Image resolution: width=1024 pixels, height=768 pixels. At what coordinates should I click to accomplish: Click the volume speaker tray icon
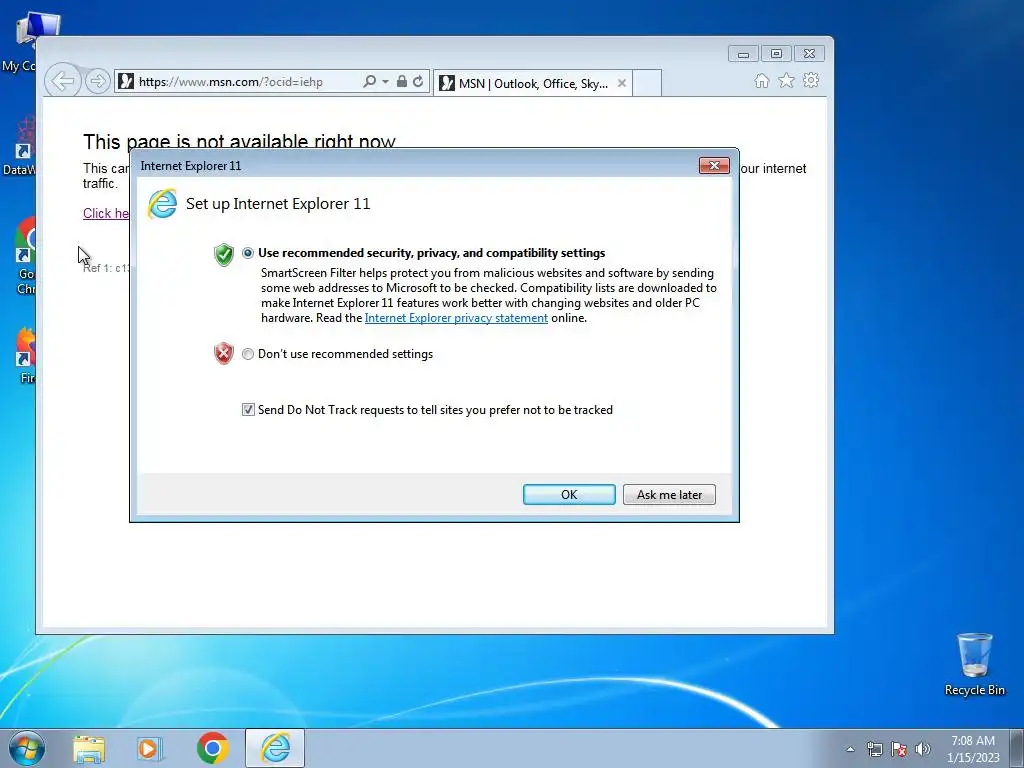click(x=923, y=749)
